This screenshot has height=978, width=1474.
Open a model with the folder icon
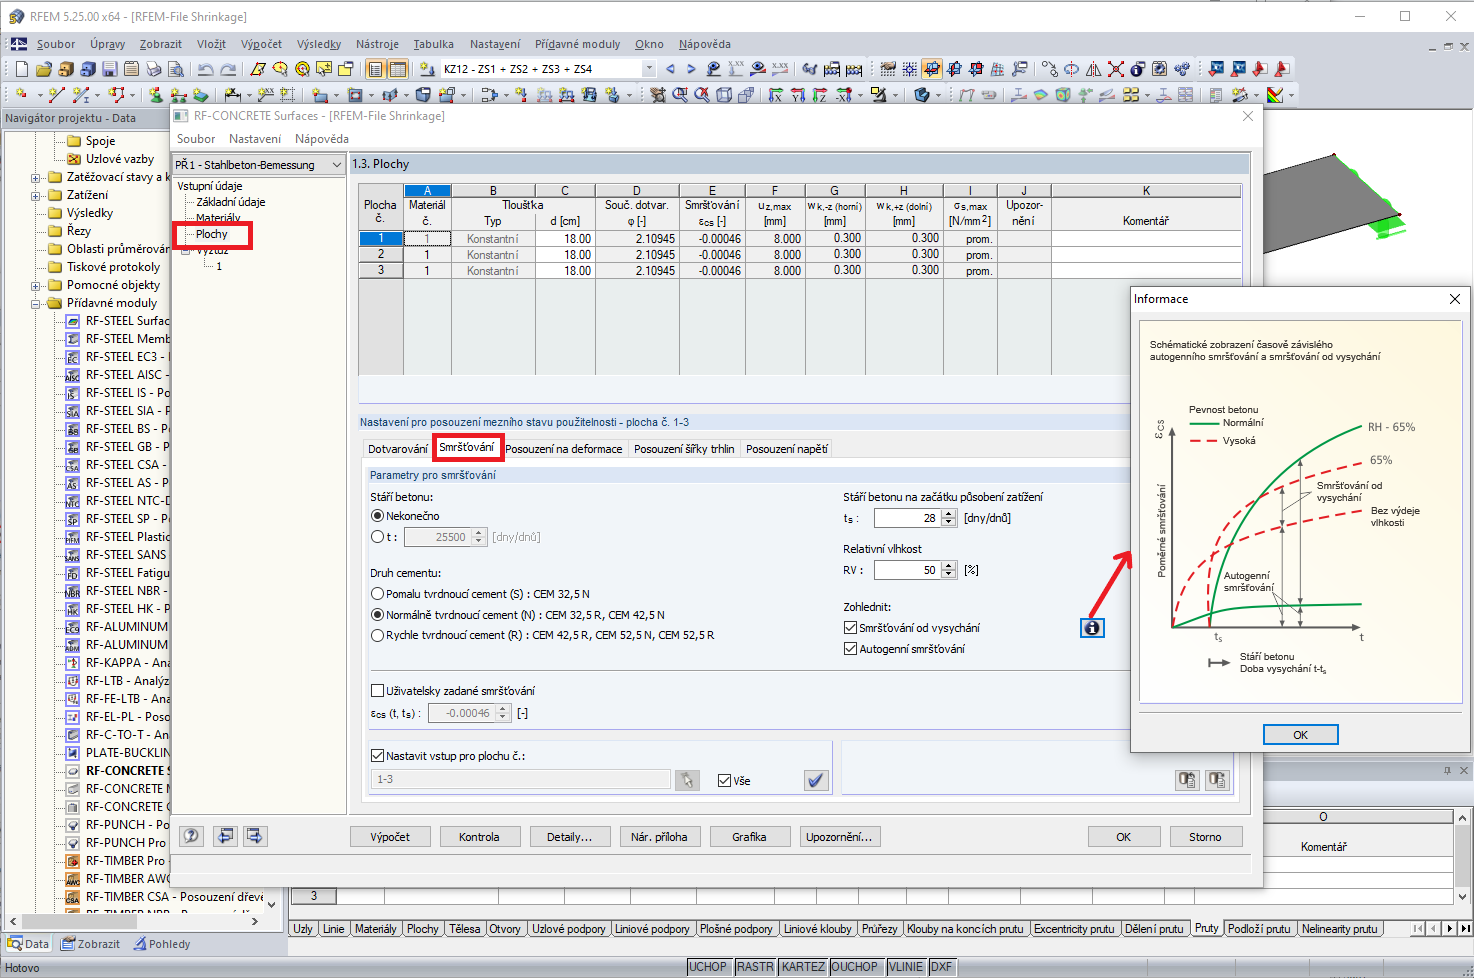point(43,69)
